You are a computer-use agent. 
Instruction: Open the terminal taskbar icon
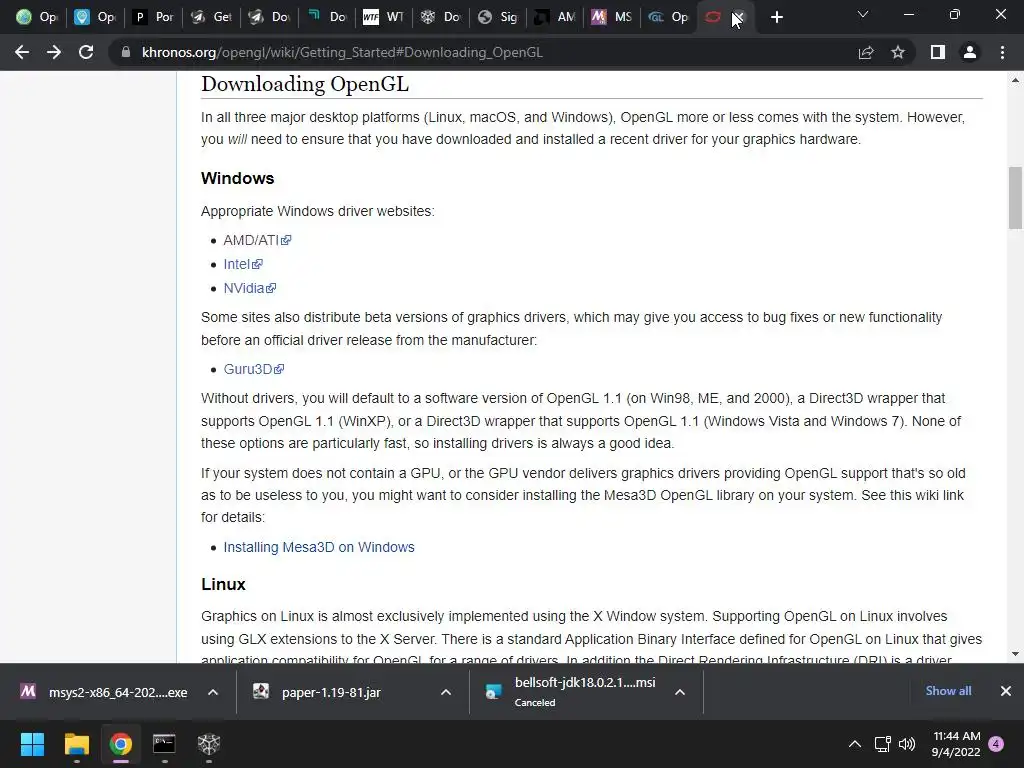164,744
